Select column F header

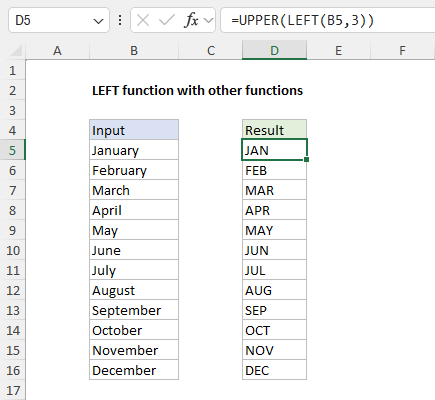click(402, 51)
